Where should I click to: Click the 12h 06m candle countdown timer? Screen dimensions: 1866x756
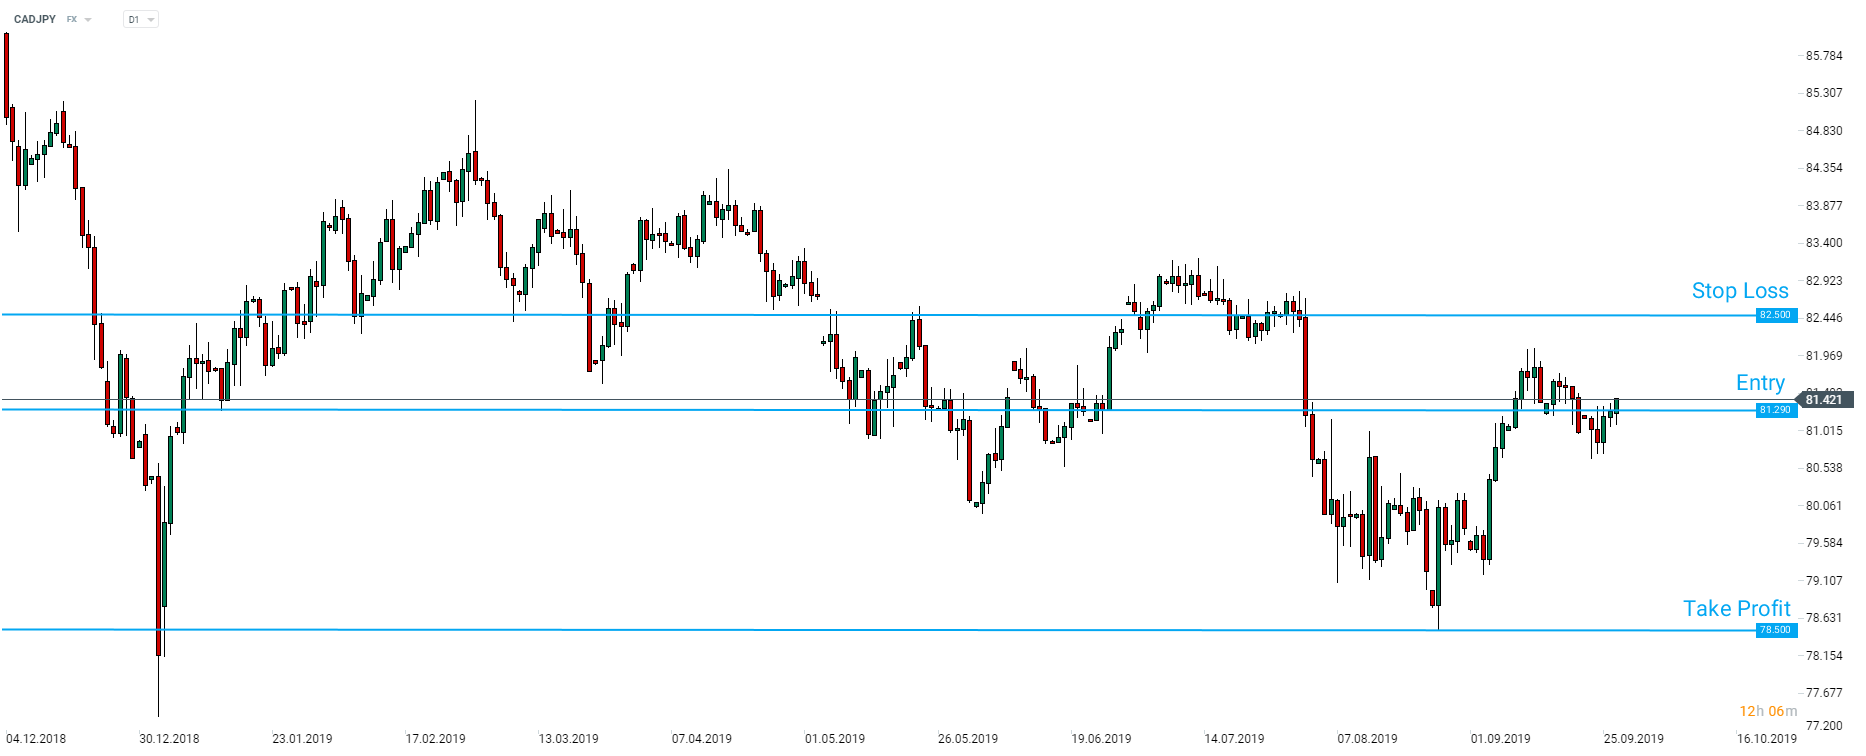pos(1767,711)
